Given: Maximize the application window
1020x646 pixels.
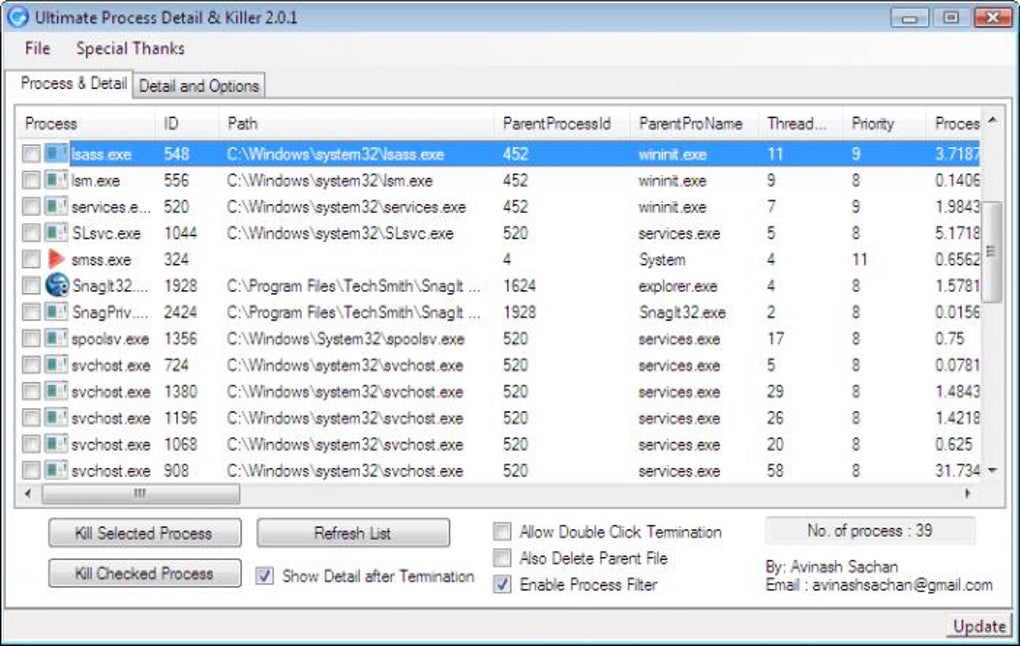Looking at the screenshot, I should pyautogui.click(x=950, y=18).
